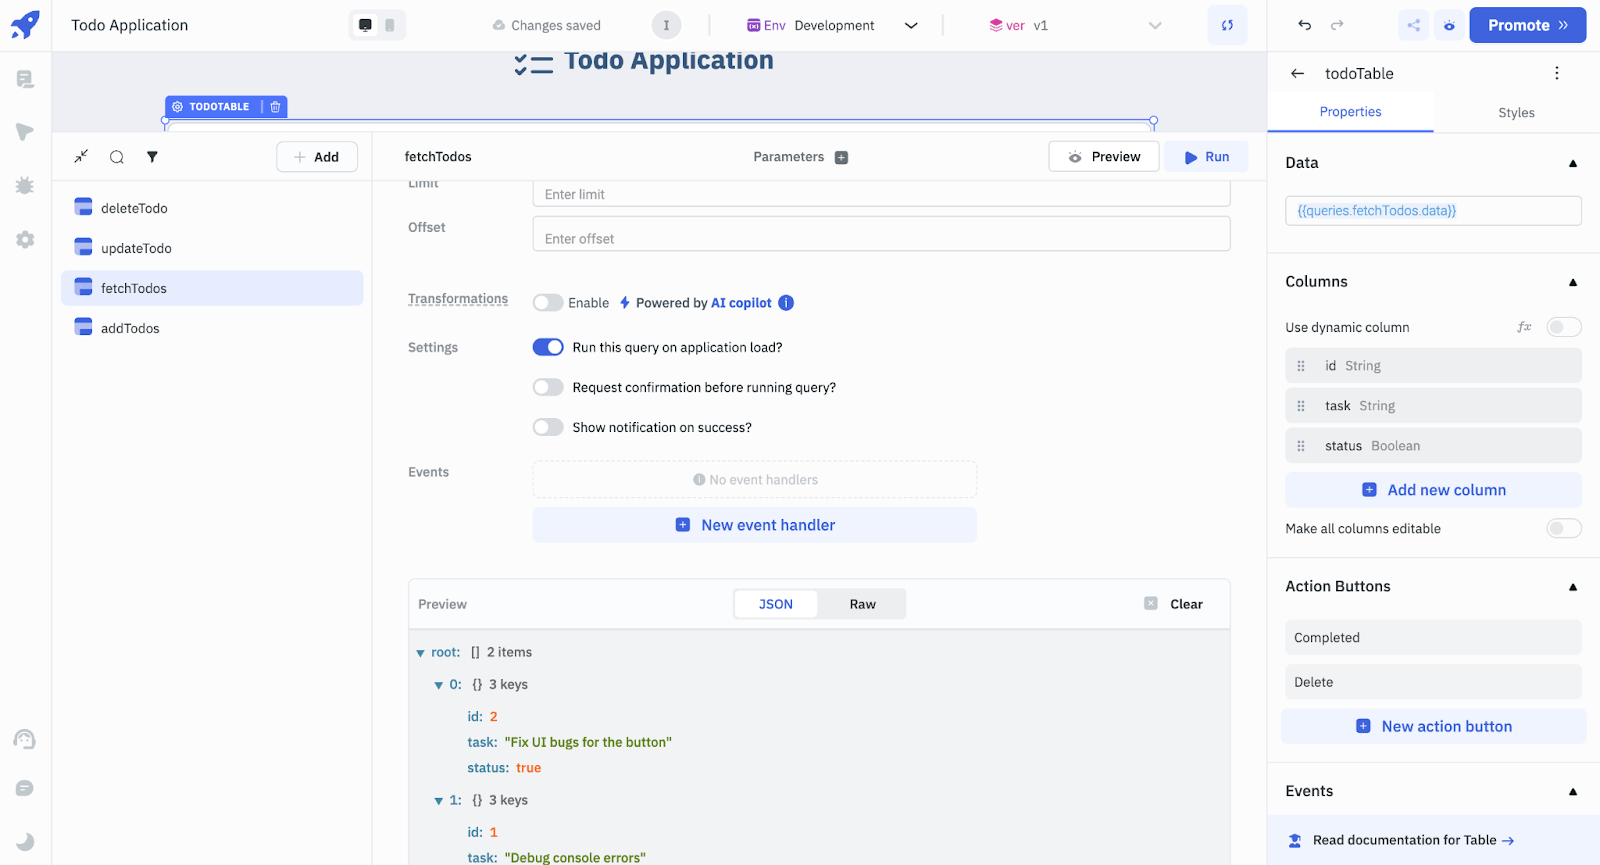This screenshot has height=865, width=1600.
Task: Switch to mobile layout view
Action: [x=390, y=25]
